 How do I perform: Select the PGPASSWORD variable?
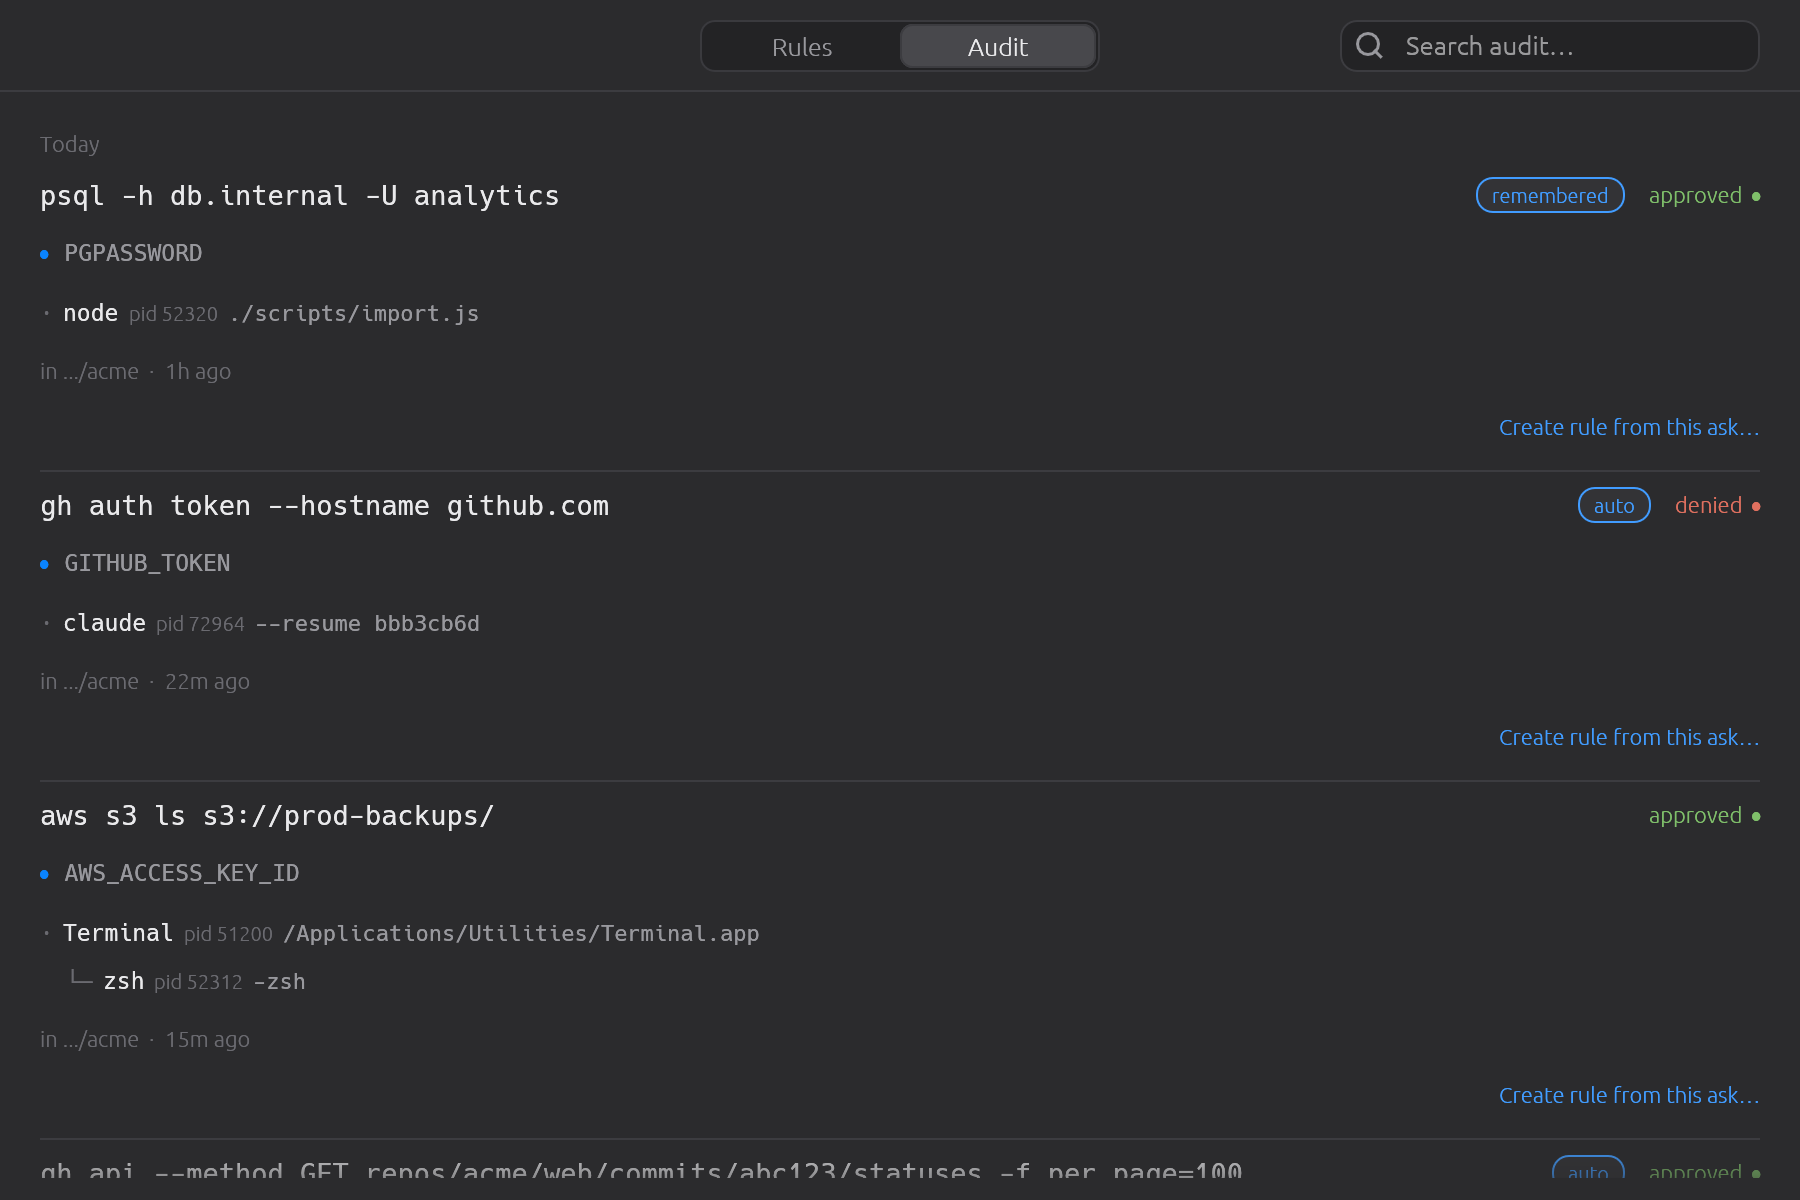(x=133, y=254)
